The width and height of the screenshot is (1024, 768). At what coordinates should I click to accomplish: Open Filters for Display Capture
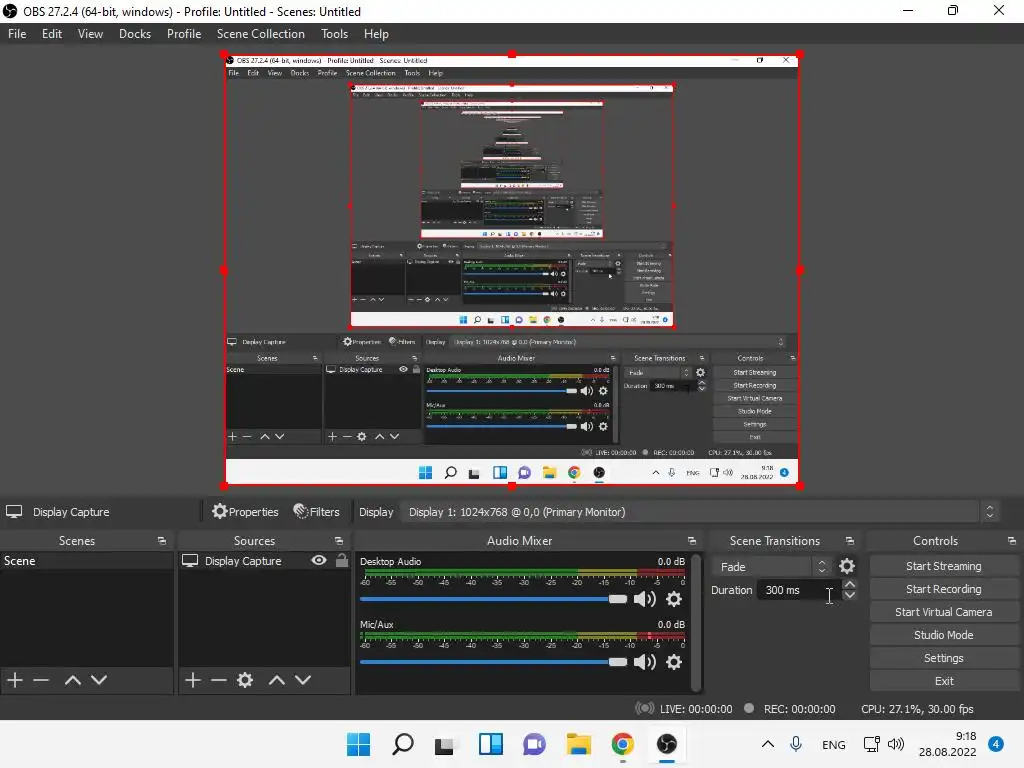coord(317,512)
